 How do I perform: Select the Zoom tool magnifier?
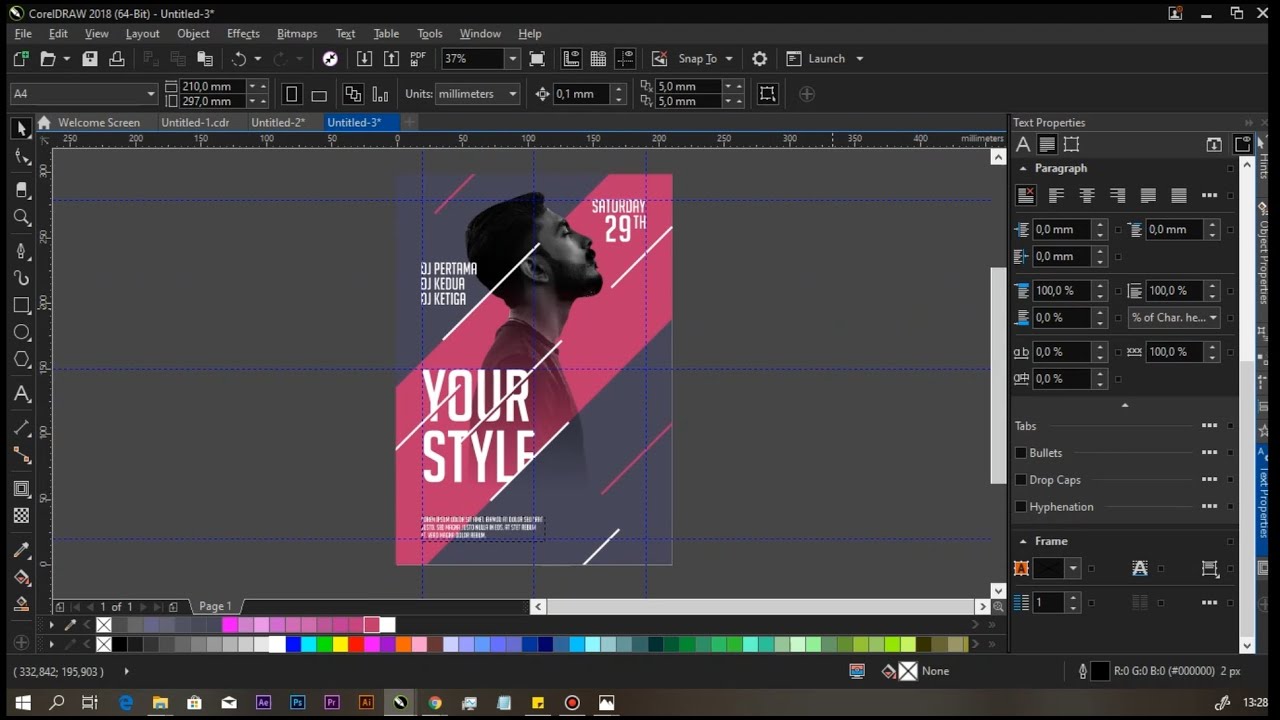[x=22, y=217]
